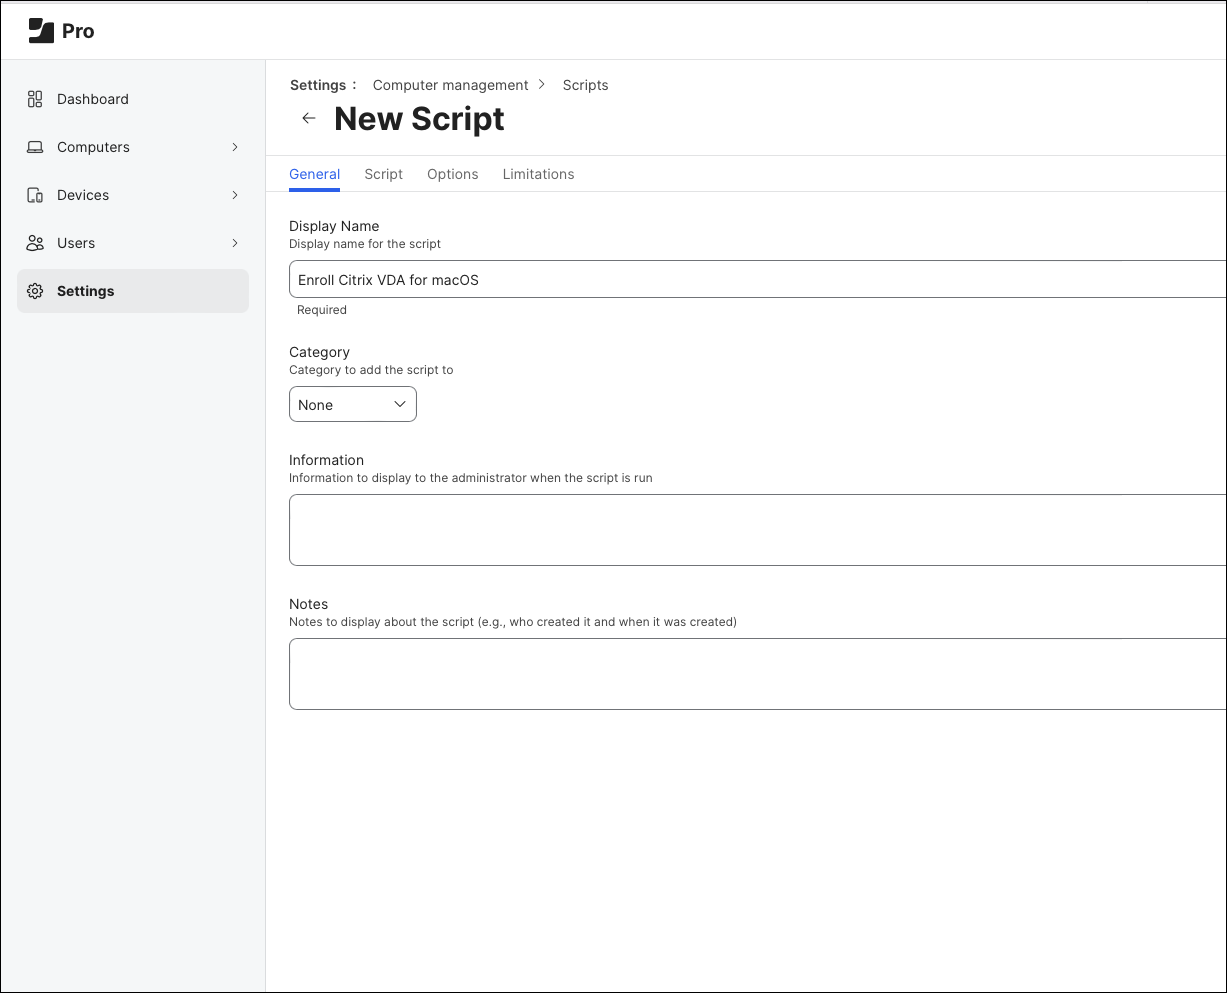The width and height of the screenshot is (1227, 993).
Task: Click the Devices icon in sidebar
Action: (35, 195)
